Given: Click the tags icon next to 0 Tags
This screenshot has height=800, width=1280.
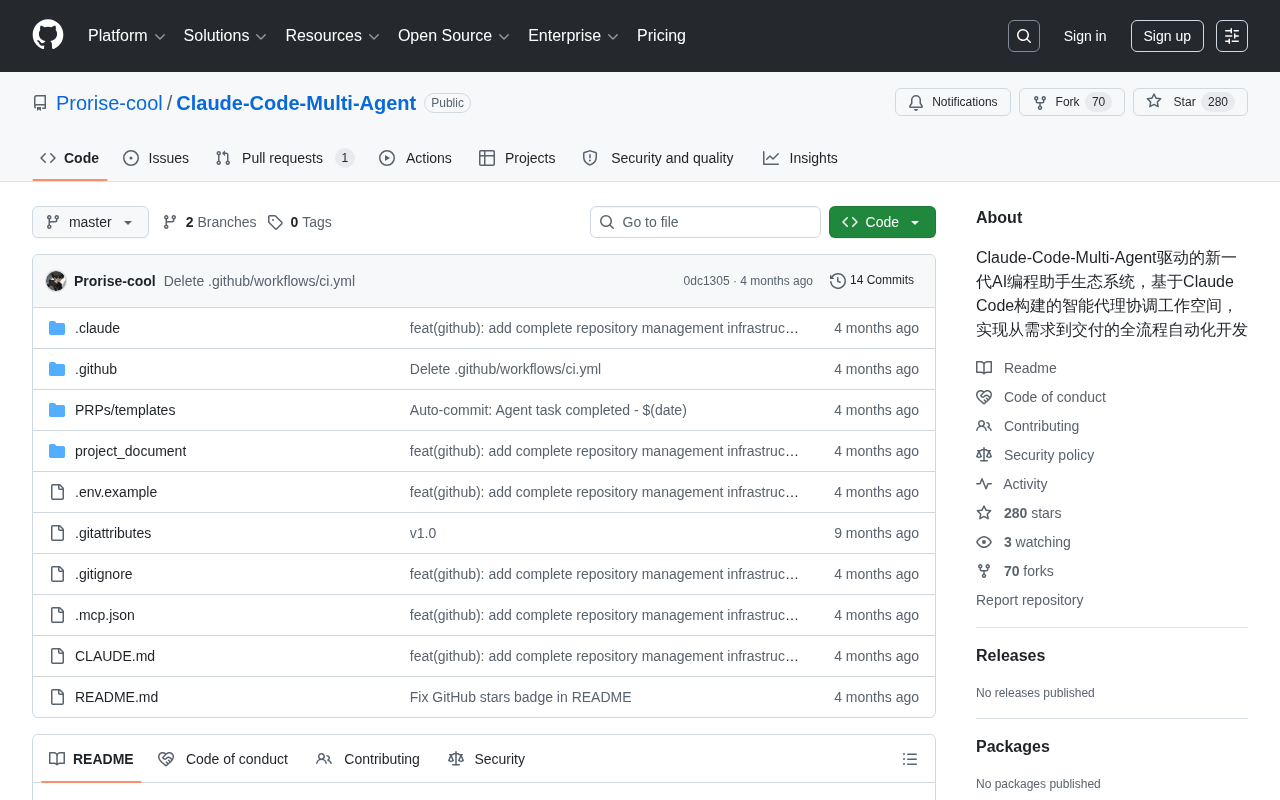Looking at the screenshot, I should [275, 222].
